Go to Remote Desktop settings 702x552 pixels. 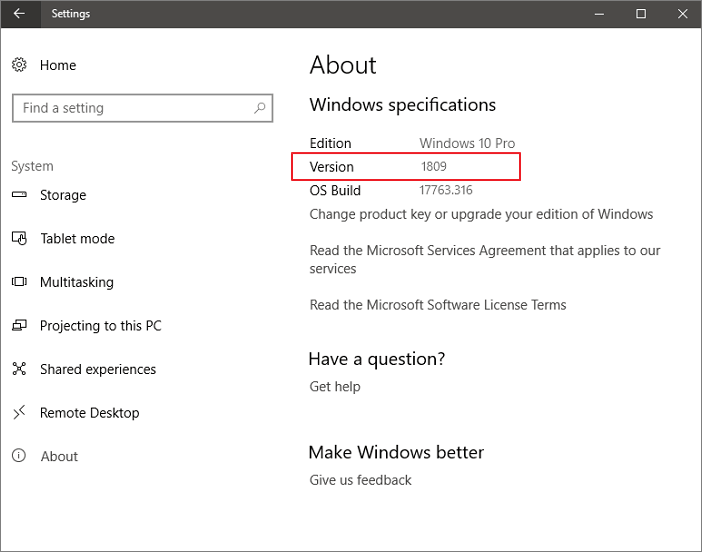[89, 413]
